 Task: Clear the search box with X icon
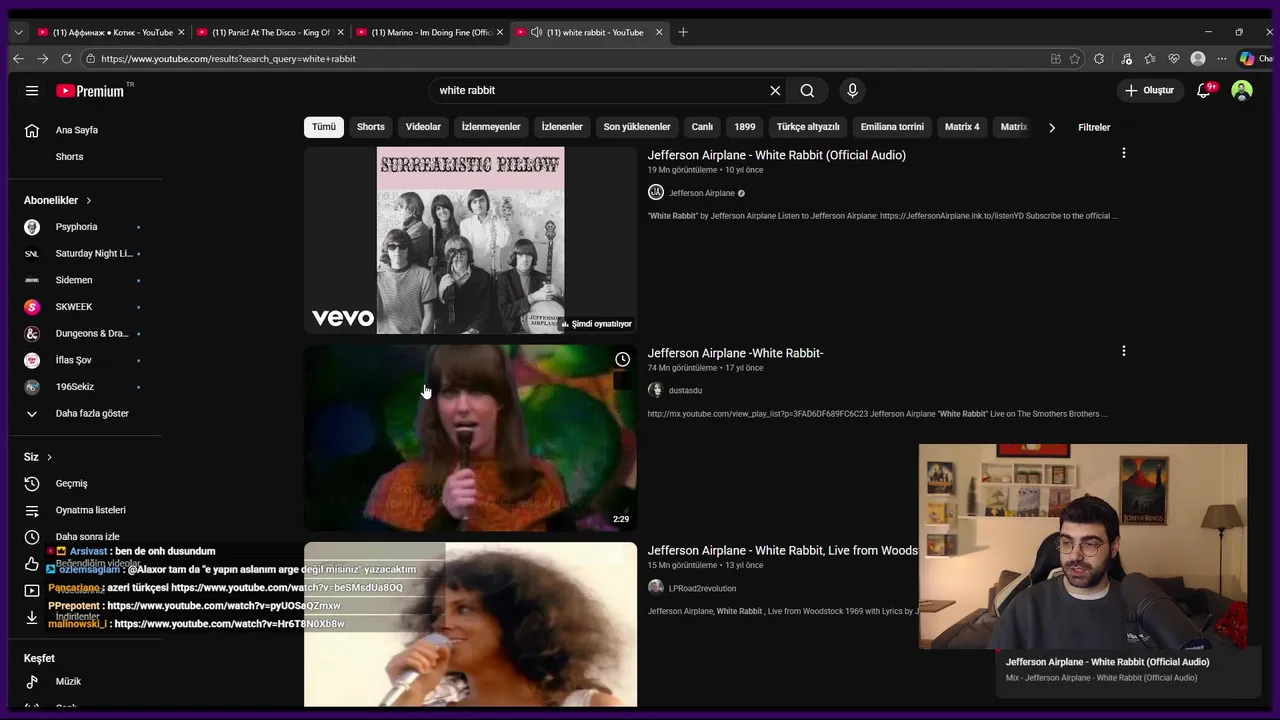775,90
